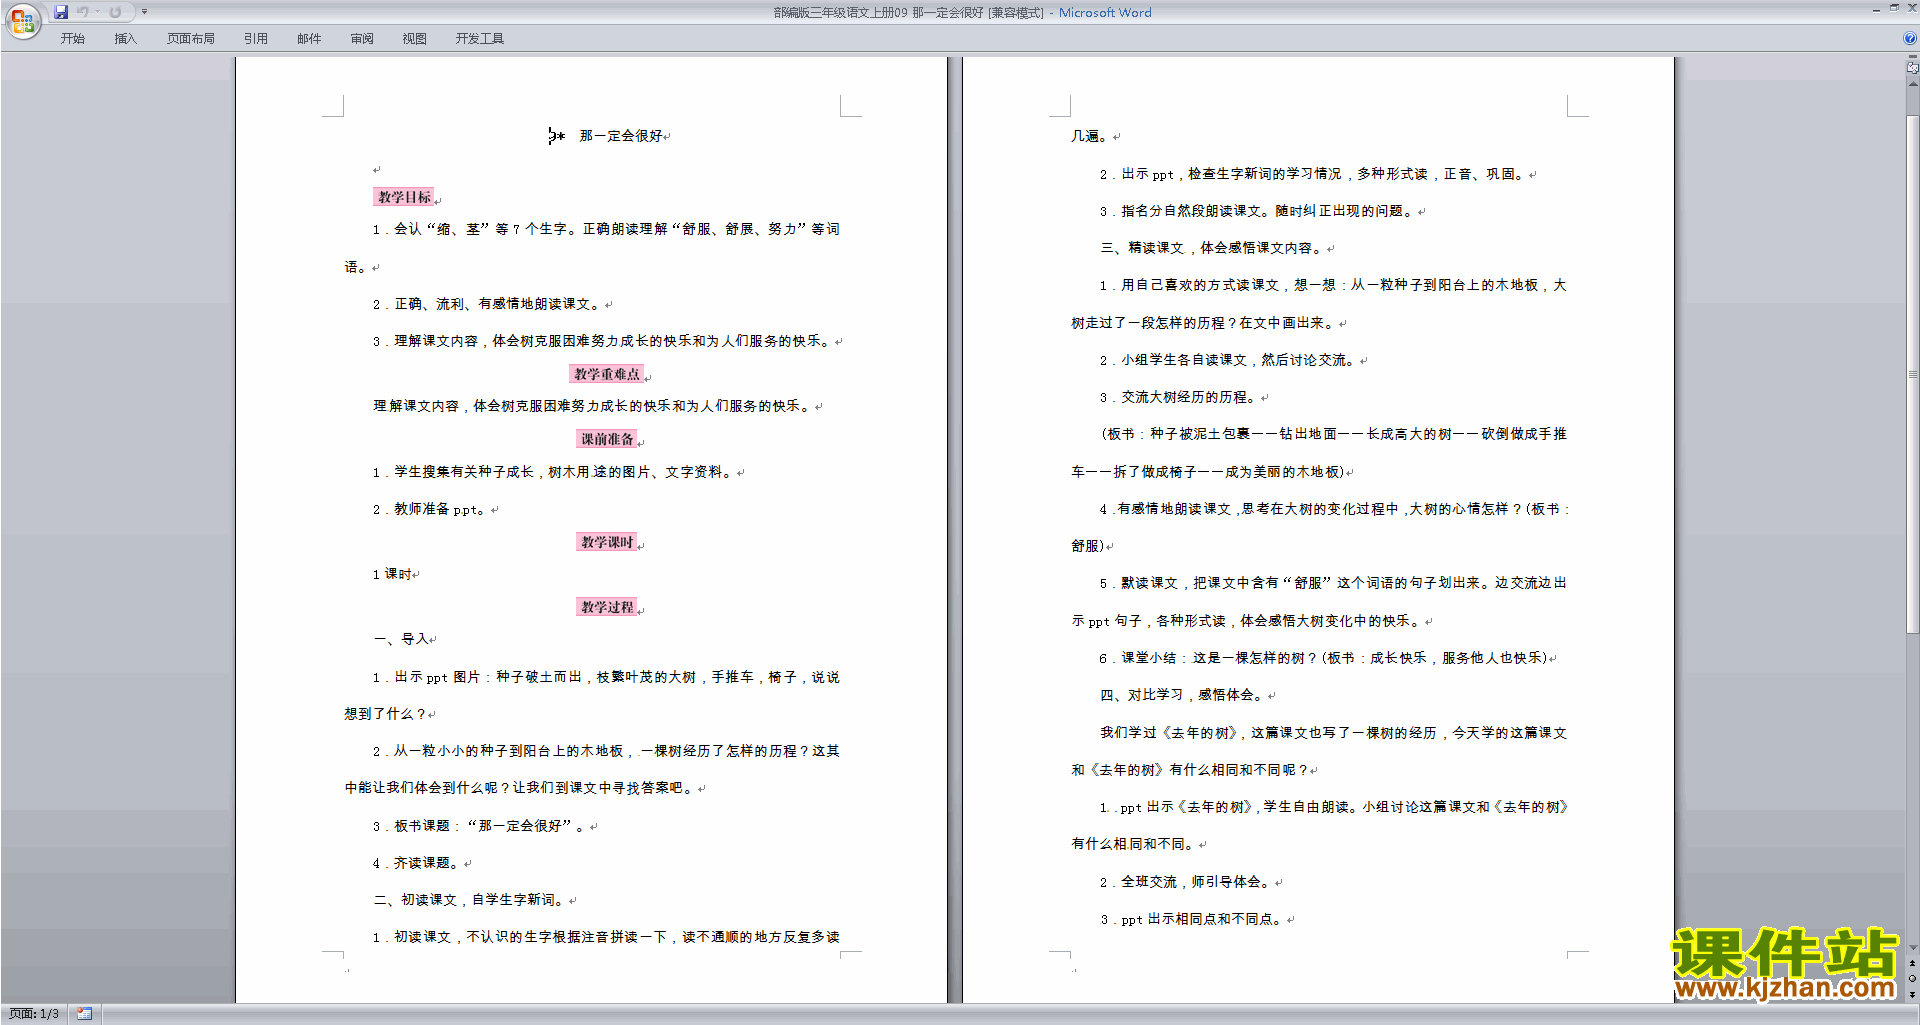Viewport: 1920px width, 1025px height.
Task: Open Microsoft Word help
Action: click(1910, 39)
